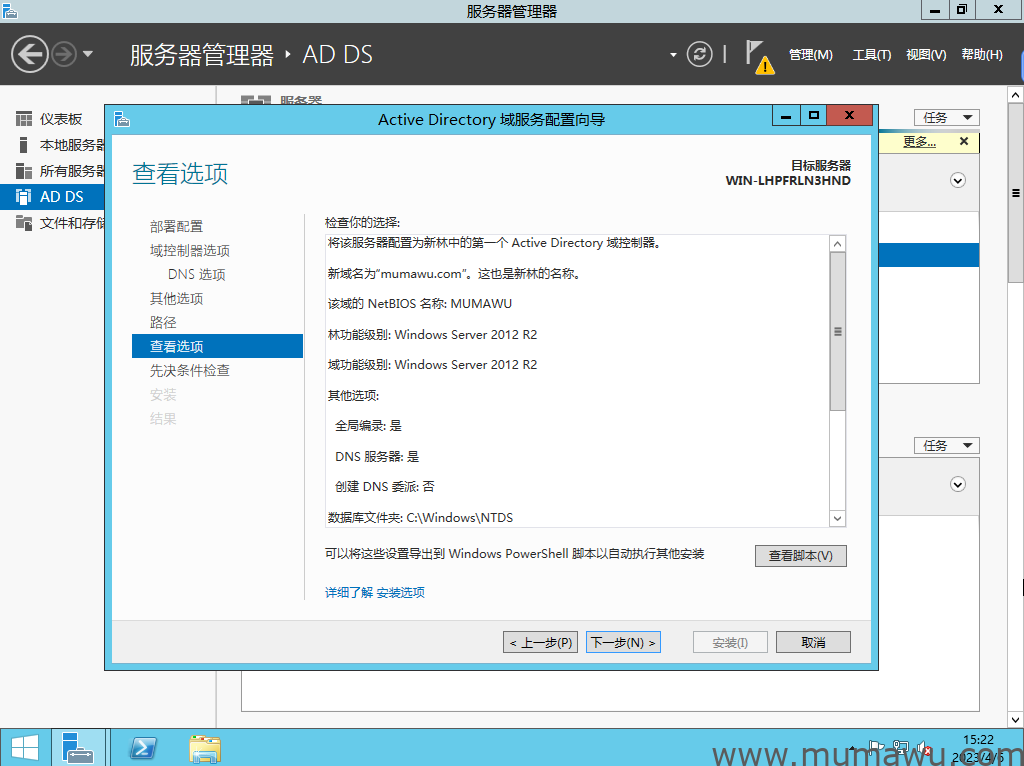Select the 先决条件检查 wizard step
This screenshot has width=1024, height=766.
click(x=191, y=370)
